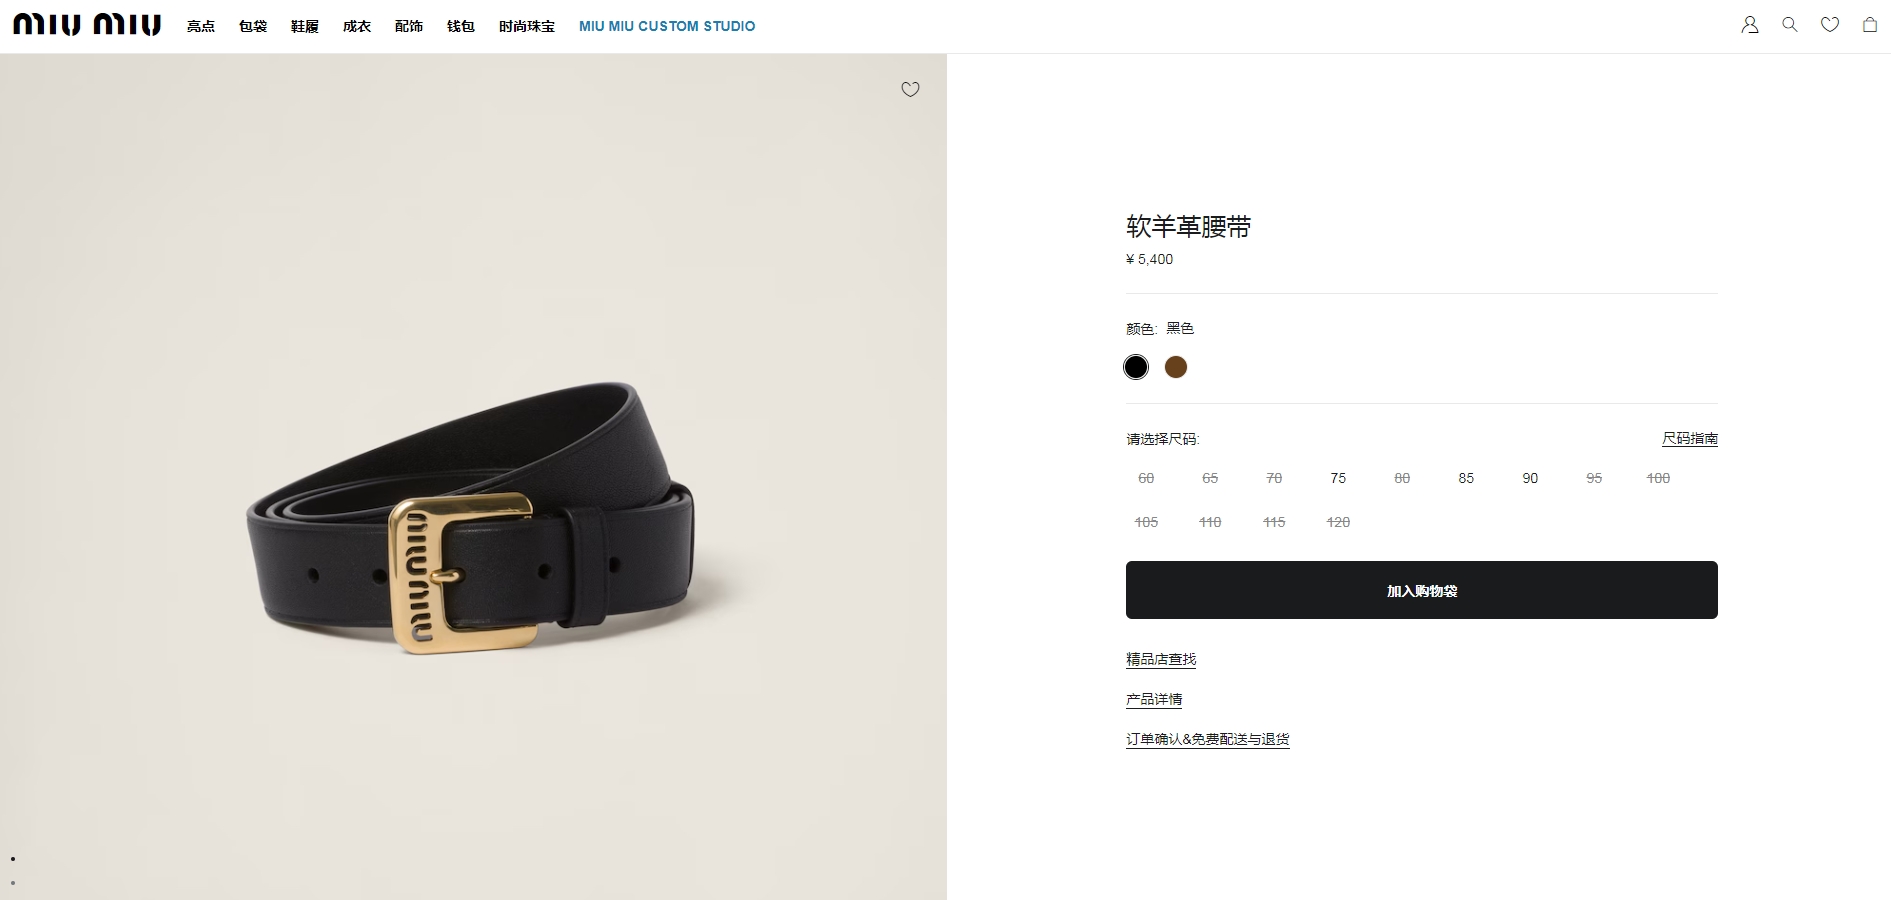Click 加入购物袋 add to bag button
Image resolution: width=1891 pixels, height=900 pixels.
click(x=1422, y=590)
